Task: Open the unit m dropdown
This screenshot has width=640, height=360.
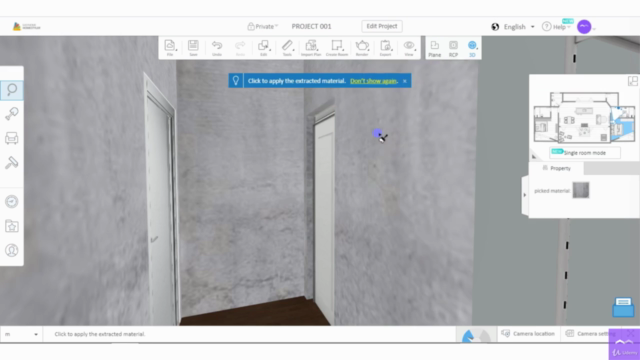Action: [21, 334]
